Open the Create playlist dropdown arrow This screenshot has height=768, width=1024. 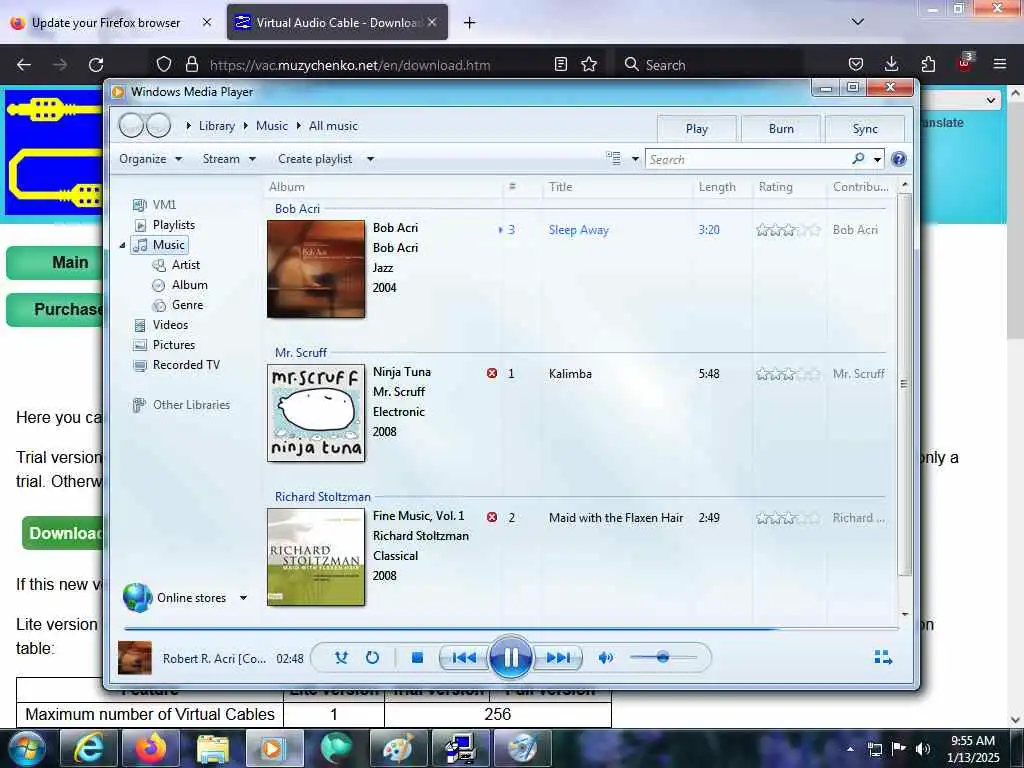370,159
